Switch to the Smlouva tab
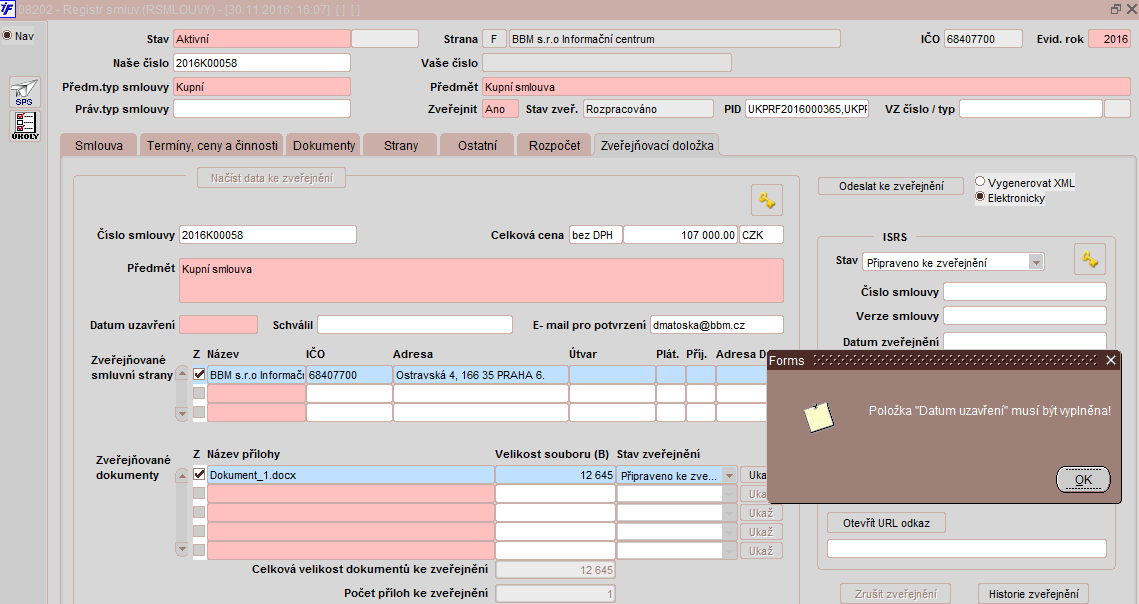The image size is (1139, 604). [x=99, y=145]
